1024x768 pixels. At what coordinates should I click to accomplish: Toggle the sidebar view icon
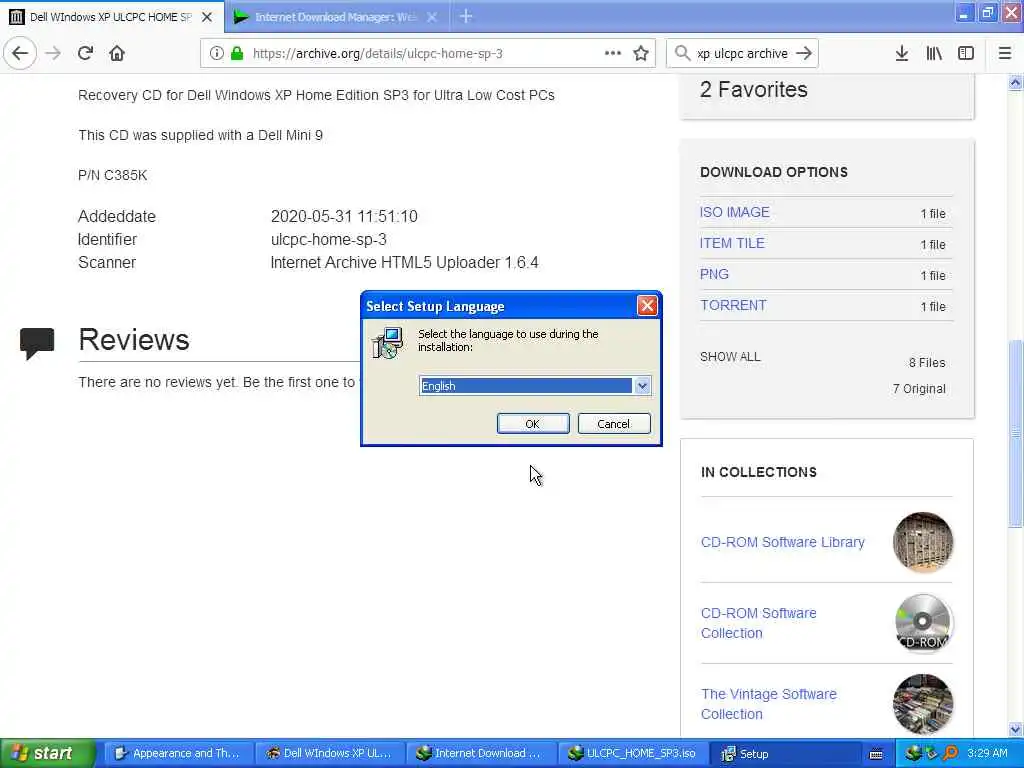pyautogui.click(x=966, y=54)
